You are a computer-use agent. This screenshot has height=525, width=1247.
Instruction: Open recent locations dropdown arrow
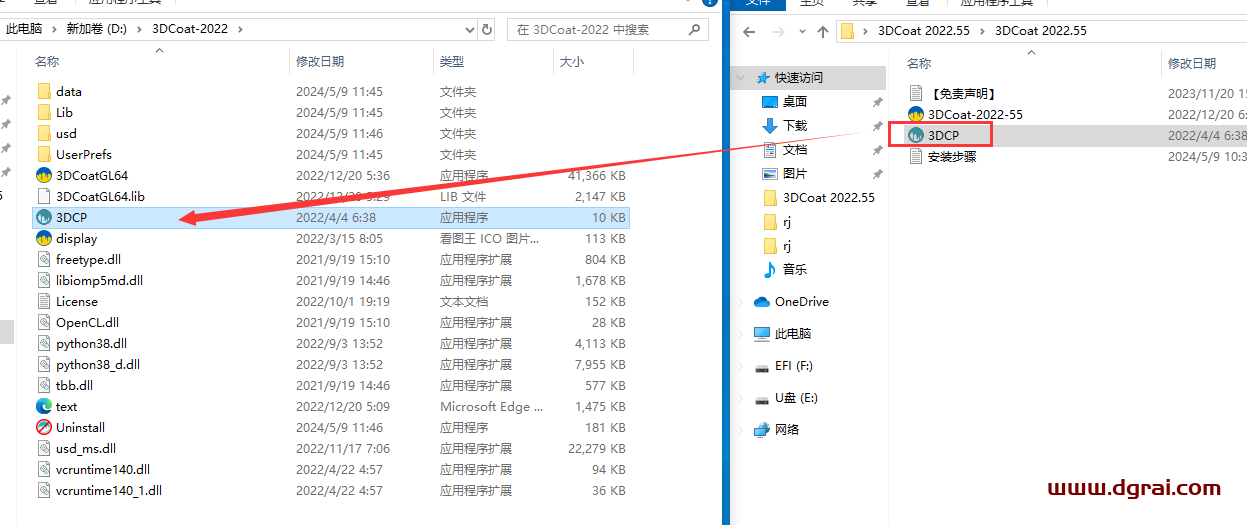click(x=800, y=31)
